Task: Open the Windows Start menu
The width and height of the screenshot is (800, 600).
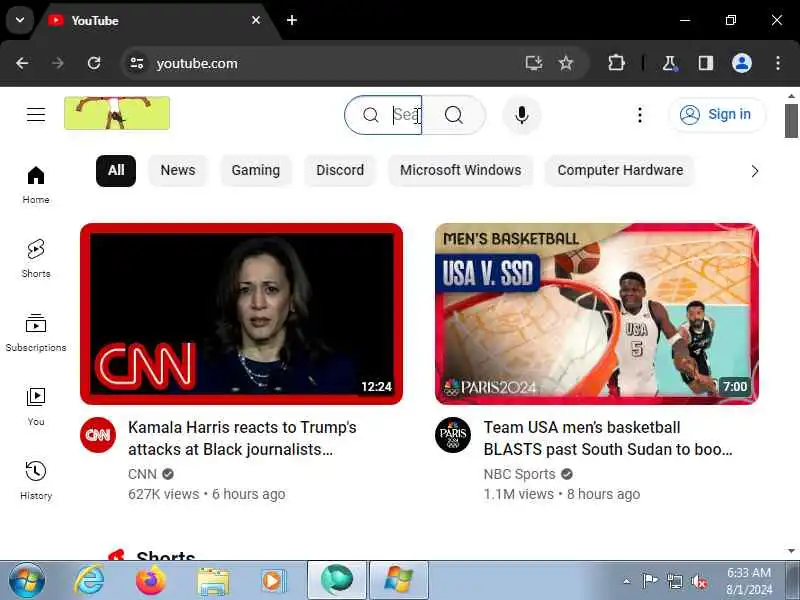Action: pyautogui.click(x=26, y=581)
